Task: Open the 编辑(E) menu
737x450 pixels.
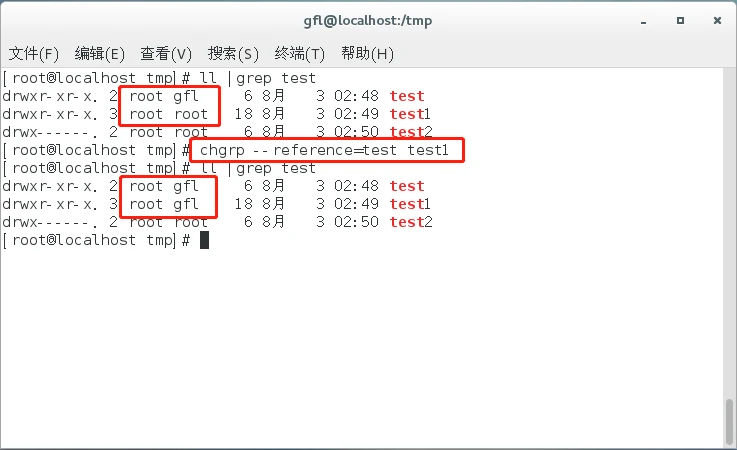Action: pos(100,53)
